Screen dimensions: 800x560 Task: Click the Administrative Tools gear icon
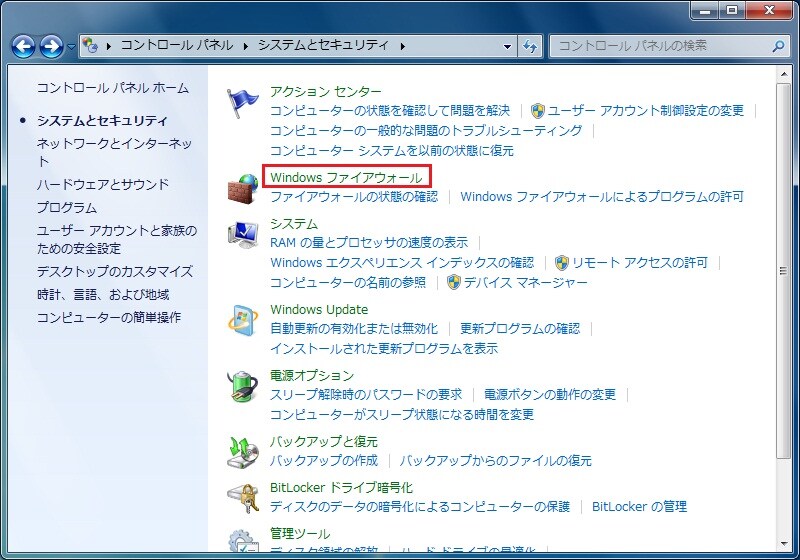point(242,541)
